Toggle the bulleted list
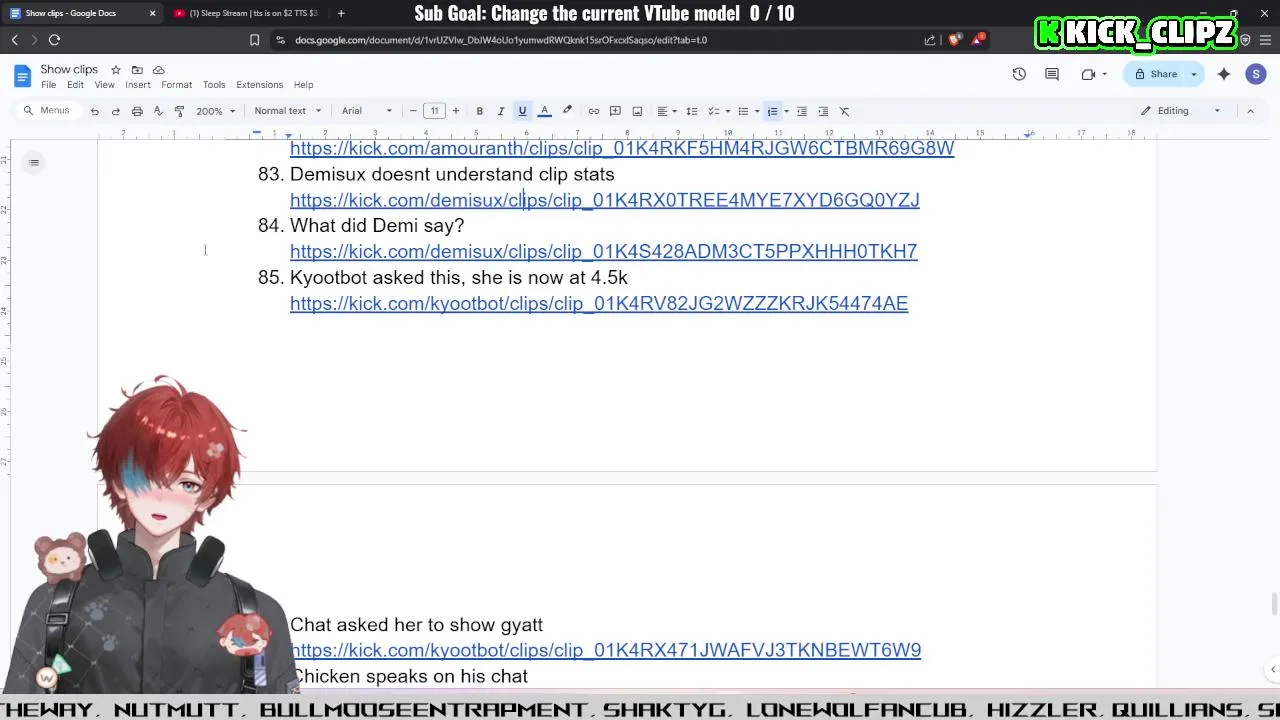Image resolution: width=1280 pixels, height=720 pixels. 743,111
